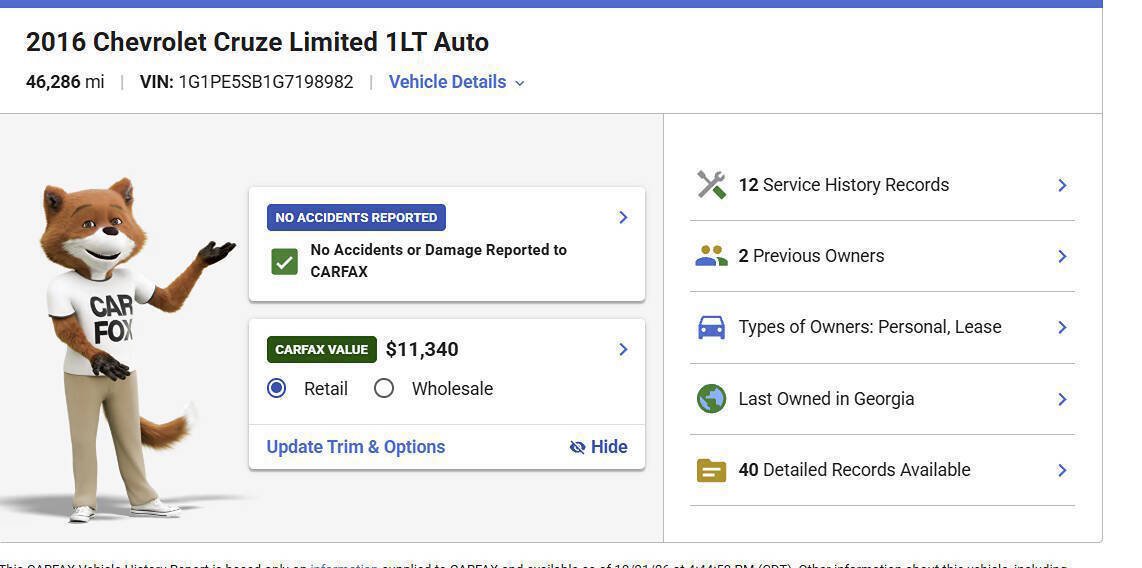The image size is (1142, 568).
Task: Select the Retail radio button
Action: [x=277, y=388]
